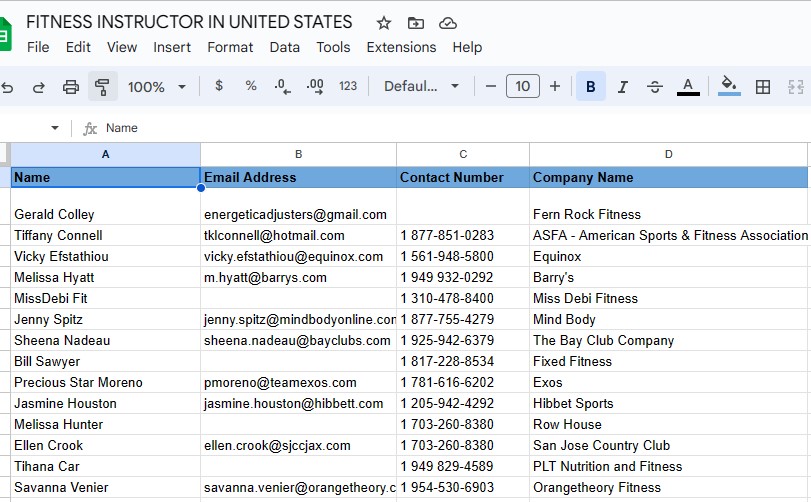The height and width of the screenshot is (502, 811).
Task: Increase decimal places icon
Action: pyautogui.click(x=315, y=86)
